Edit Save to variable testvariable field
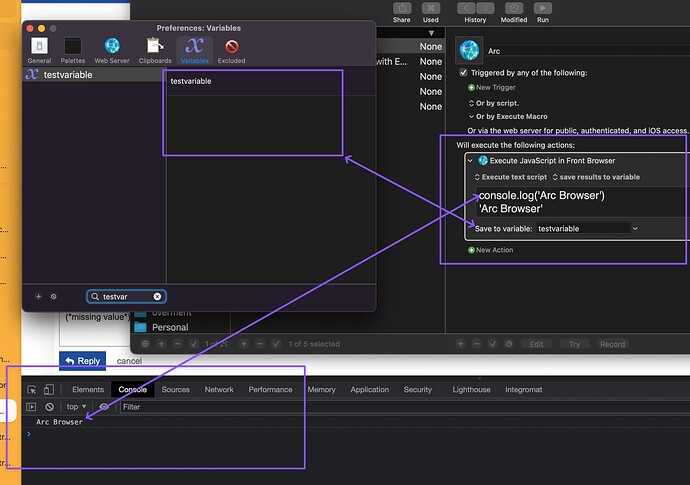This screenshot has height=485, width=690. tap(583, 228)
